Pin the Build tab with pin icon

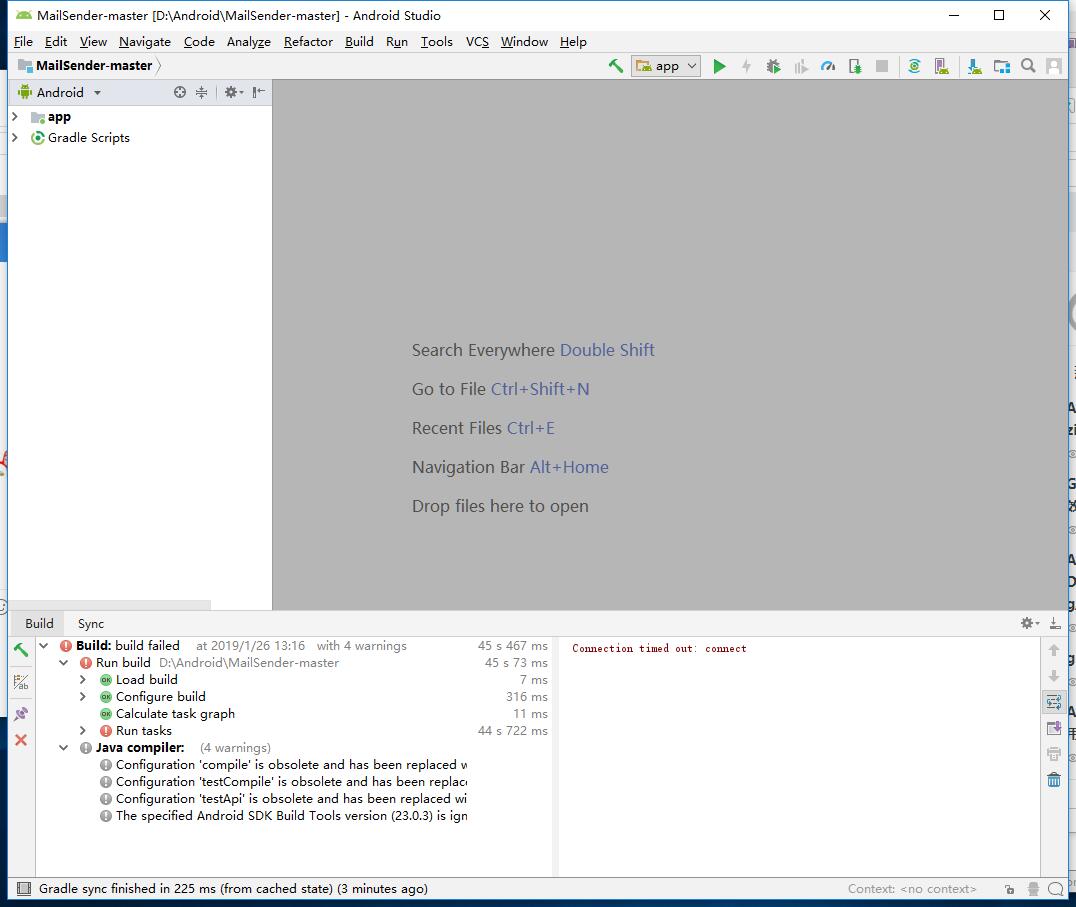click(x=21, y=714)
